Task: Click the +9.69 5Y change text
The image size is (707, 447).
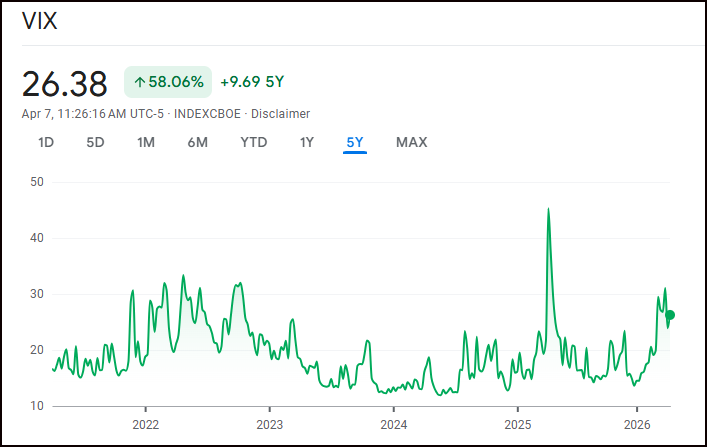Action: tap(253, 82)
